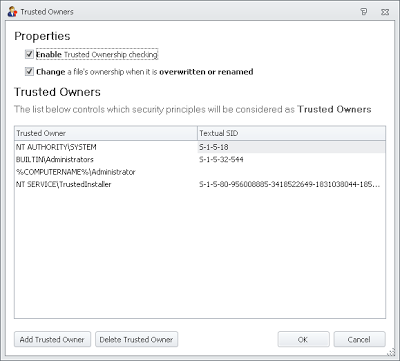
Task: Click the help icon in title bar
Action: pyautogui.click(x=364, y=12)
